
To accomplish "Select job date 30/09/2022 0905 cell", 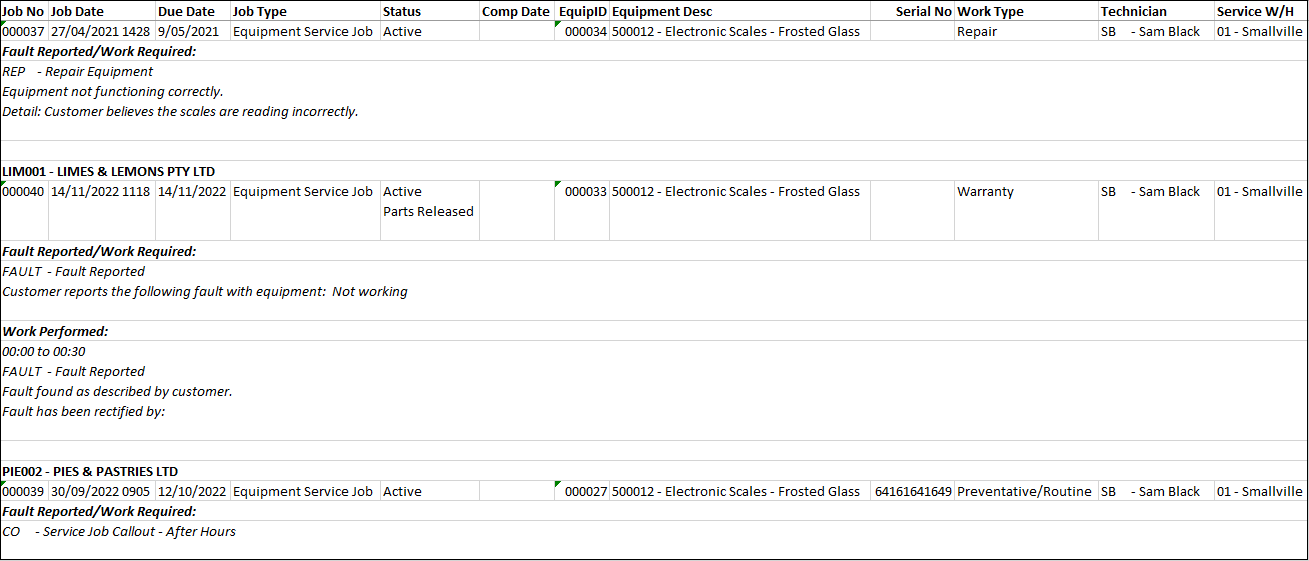I will [x=100, y=492].
